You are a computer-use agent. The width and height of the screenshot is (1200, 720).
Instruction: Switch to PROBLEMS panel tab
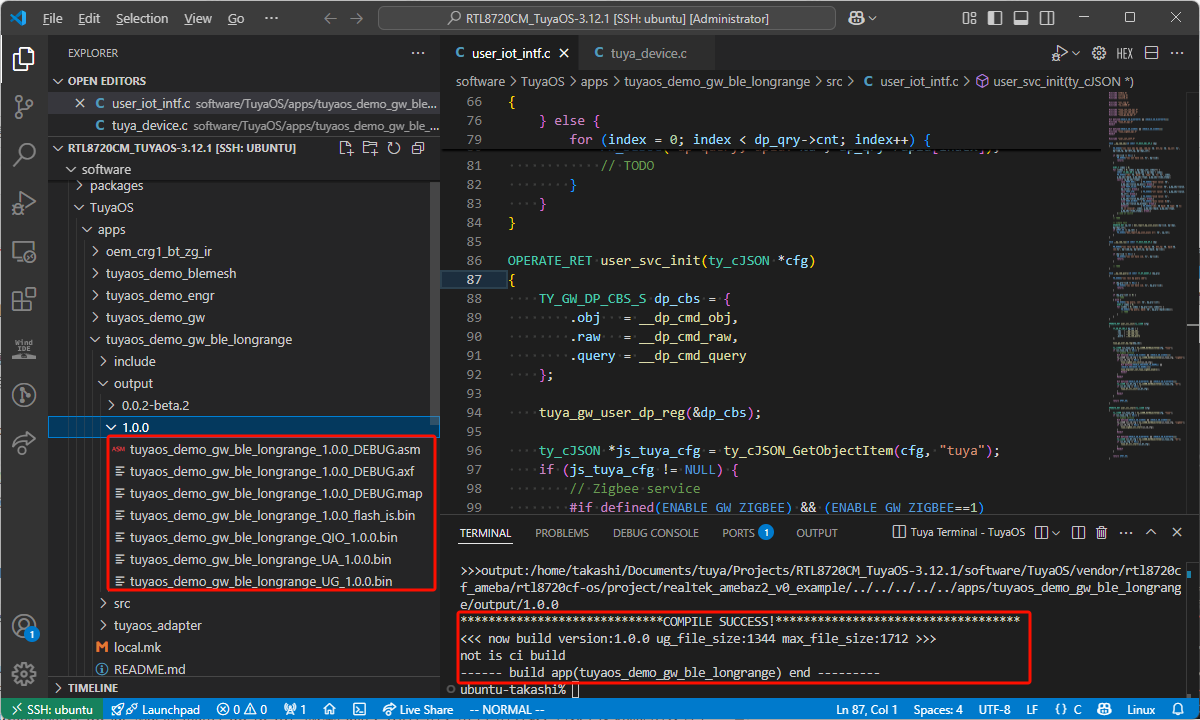[x=562, y=533]
